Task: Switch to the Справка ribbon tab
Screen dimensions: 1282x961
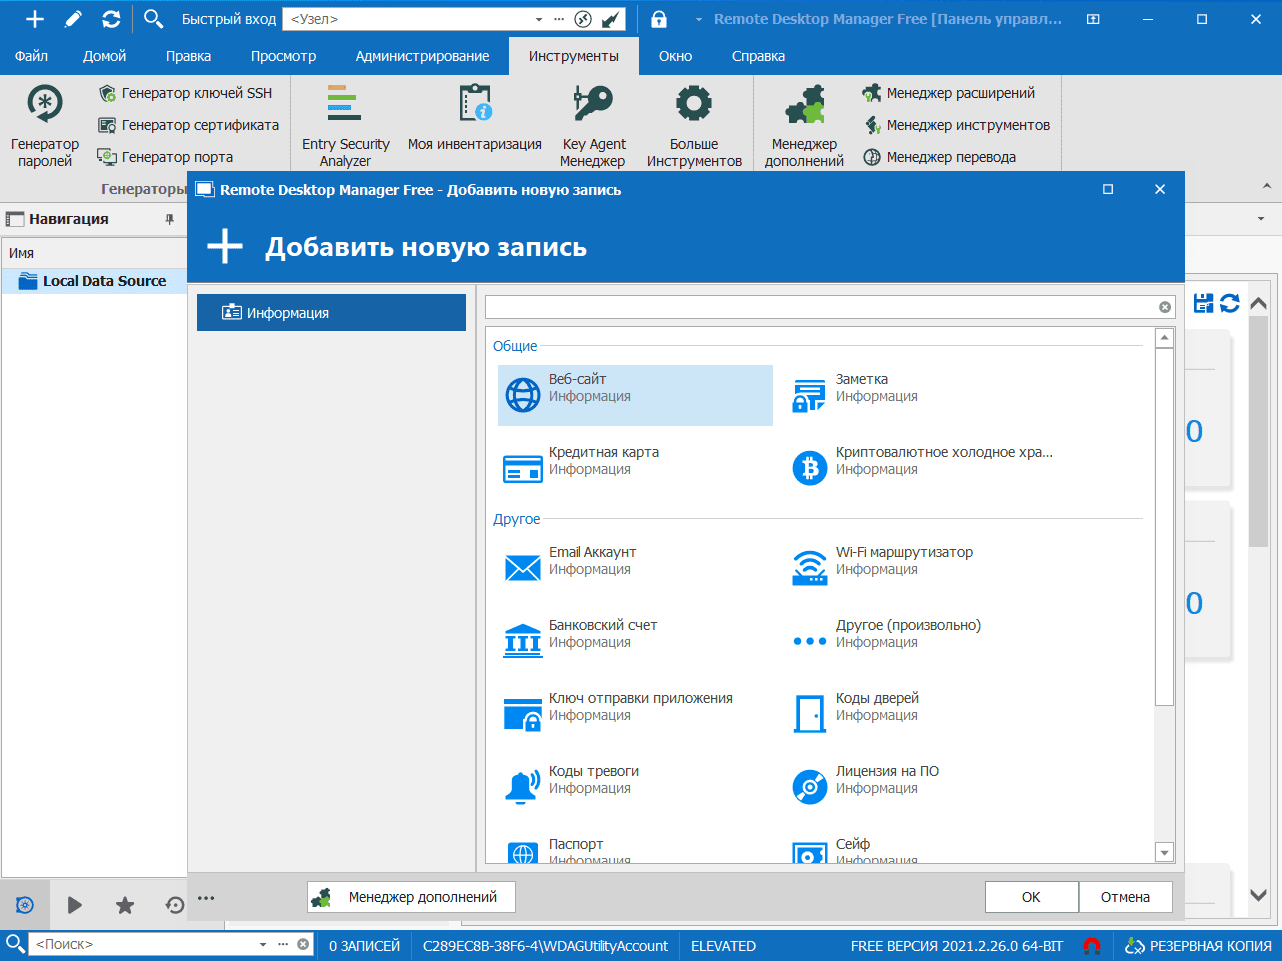Action: coord(758,56)
